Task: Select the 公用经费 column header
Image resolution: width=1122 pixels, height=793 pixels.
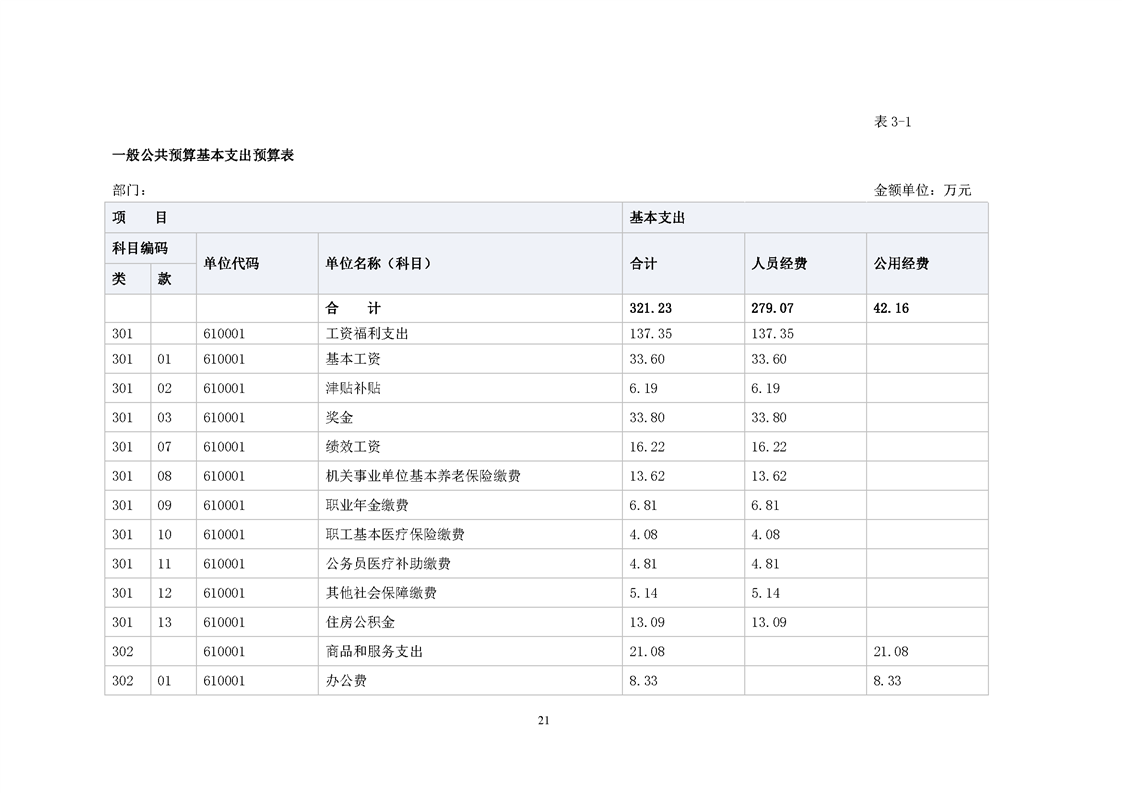Action: 927,263
